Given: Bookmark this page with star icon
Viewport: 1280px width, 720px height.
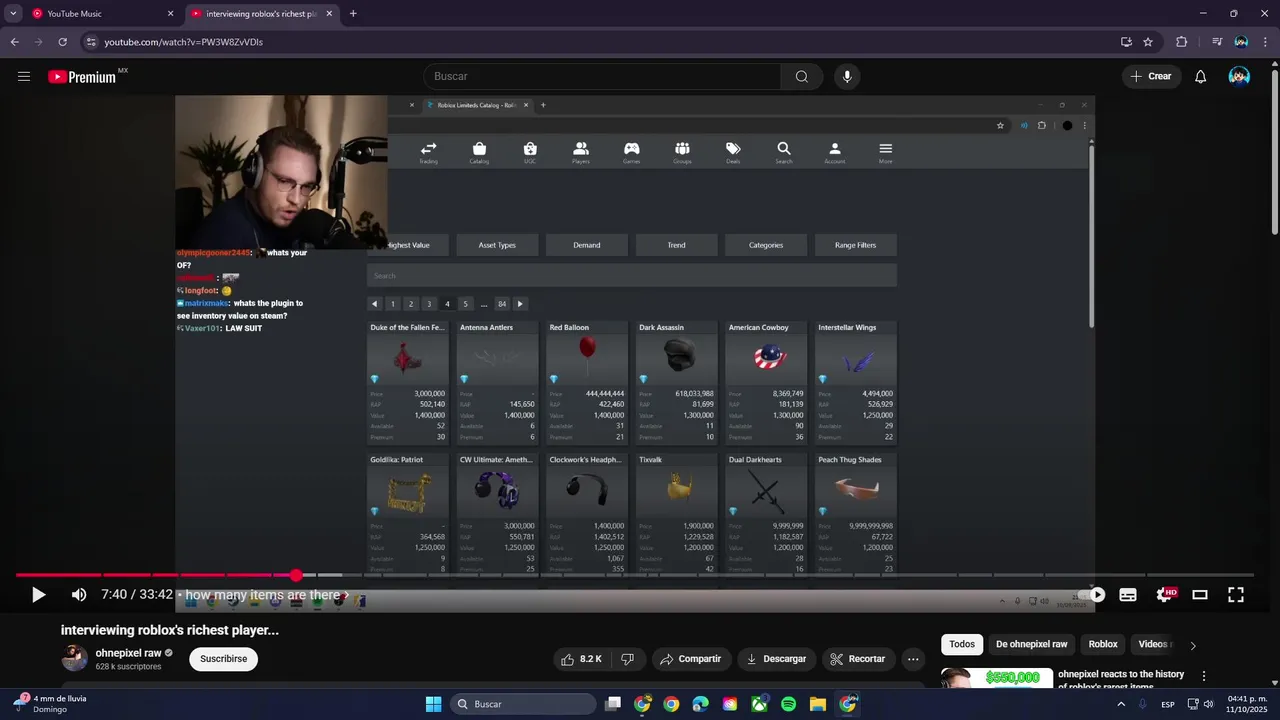Looking at the screenshot, I should [x=1148, y=42].
